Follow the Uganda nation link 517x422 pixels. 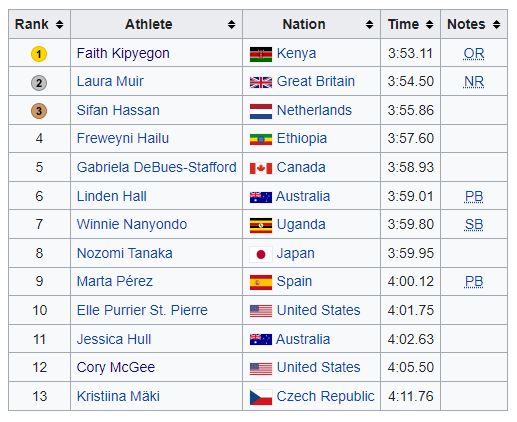[x=301, y=224]
